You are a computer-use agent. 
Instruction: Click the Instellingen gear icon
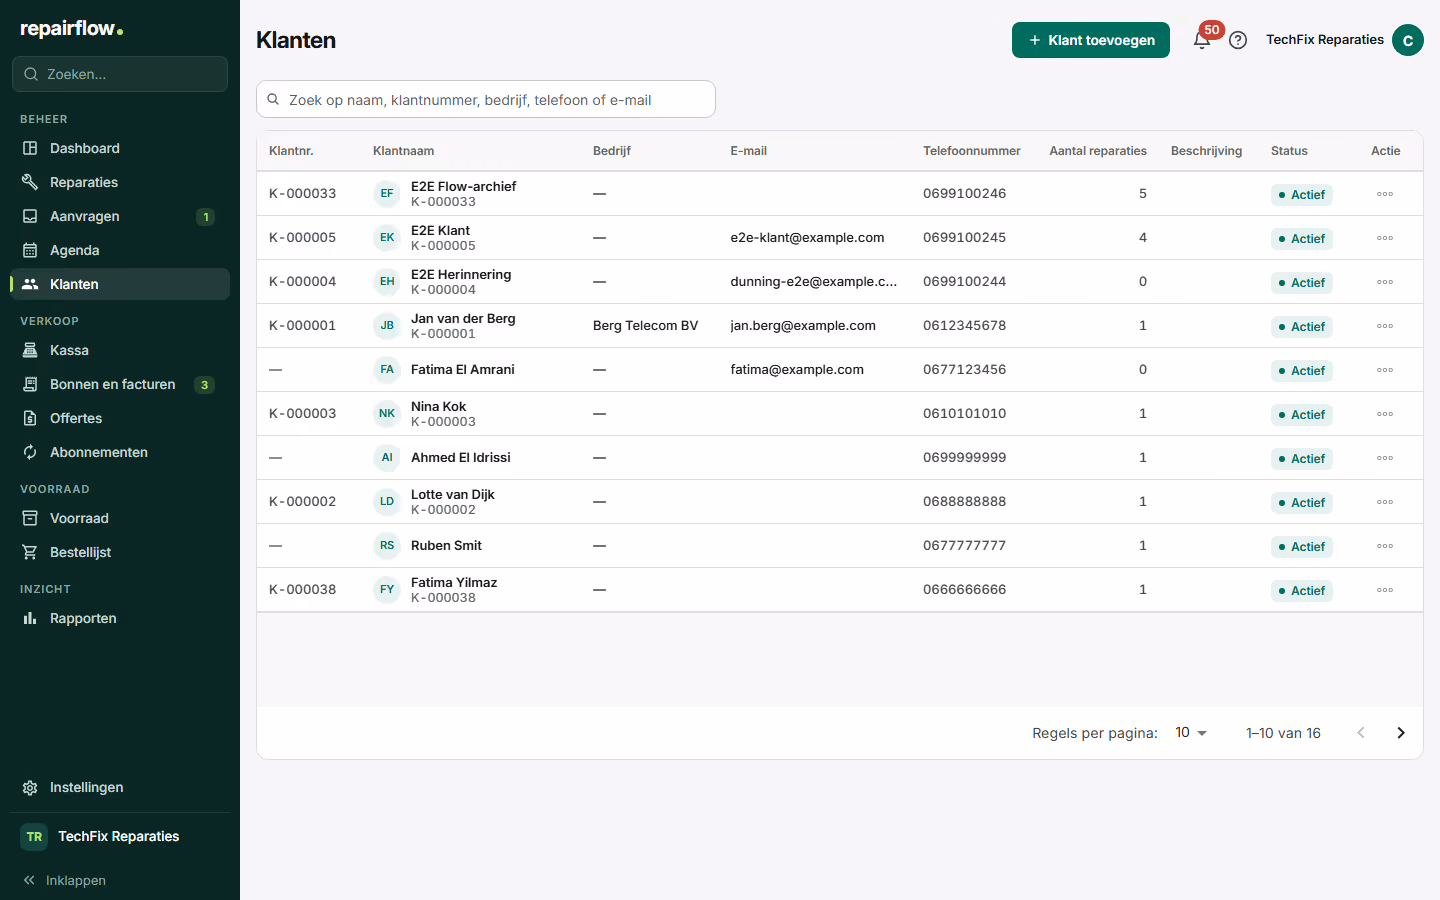(30, 787)
